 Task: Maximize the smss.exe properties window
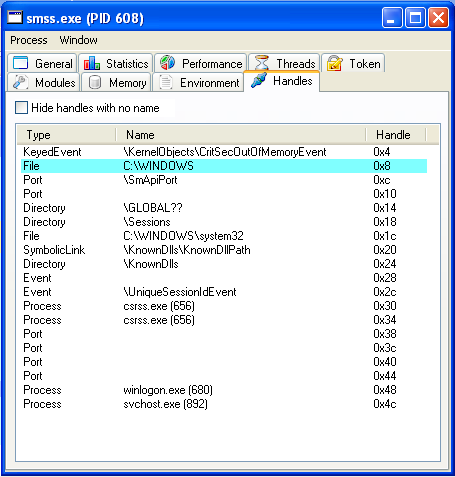coord(415,18)
